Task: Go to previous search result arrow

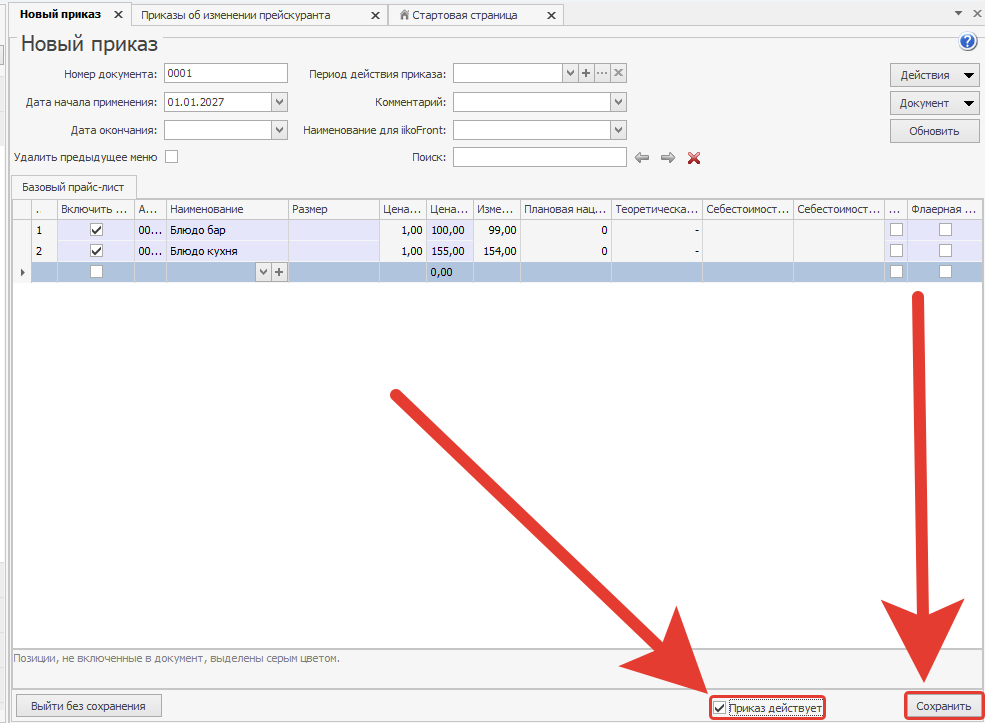Action: click(641, 158)
